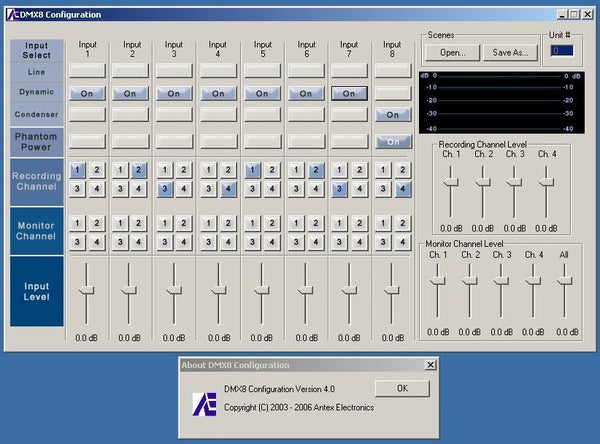Click Save As... button in Scenes
Image resolution: width=600 pixels, height=444 pixels.
point(509,52)
